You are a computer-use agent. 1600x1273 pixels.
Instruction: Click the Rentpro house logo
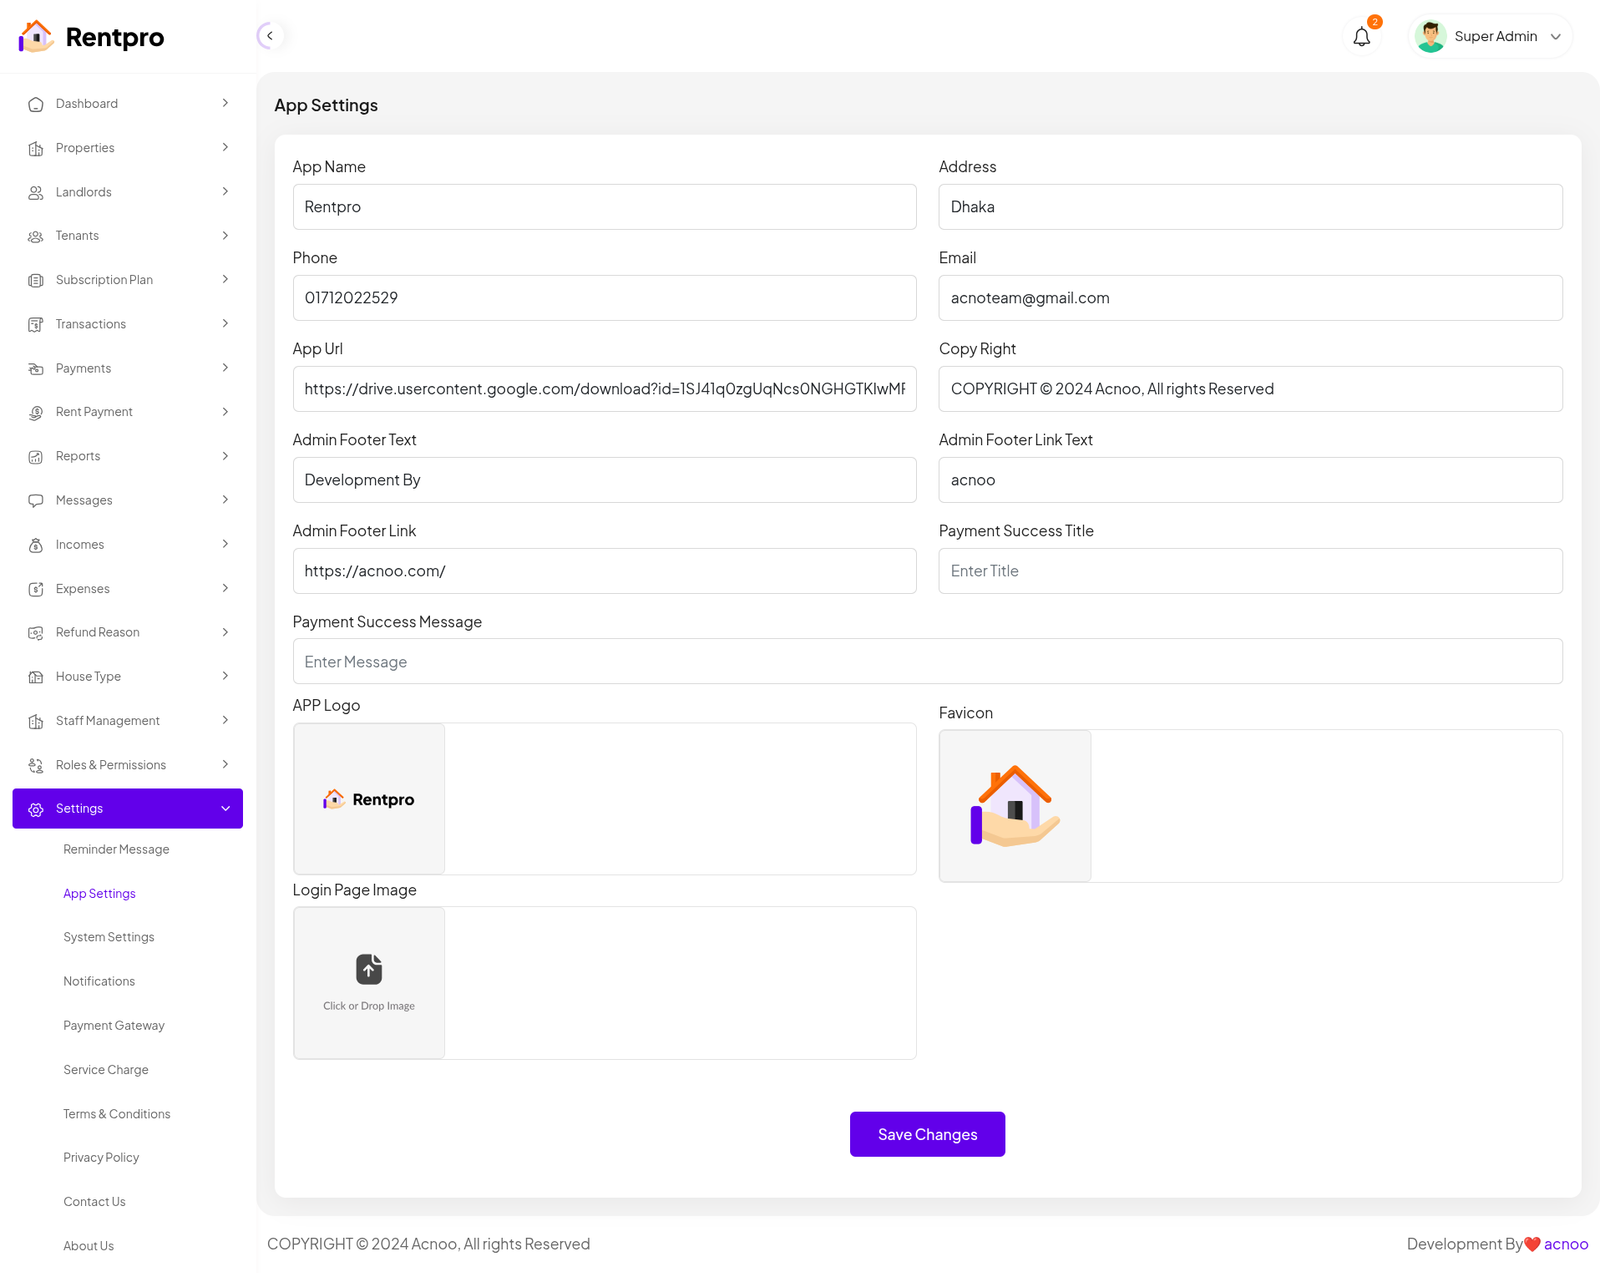(37, 37)
